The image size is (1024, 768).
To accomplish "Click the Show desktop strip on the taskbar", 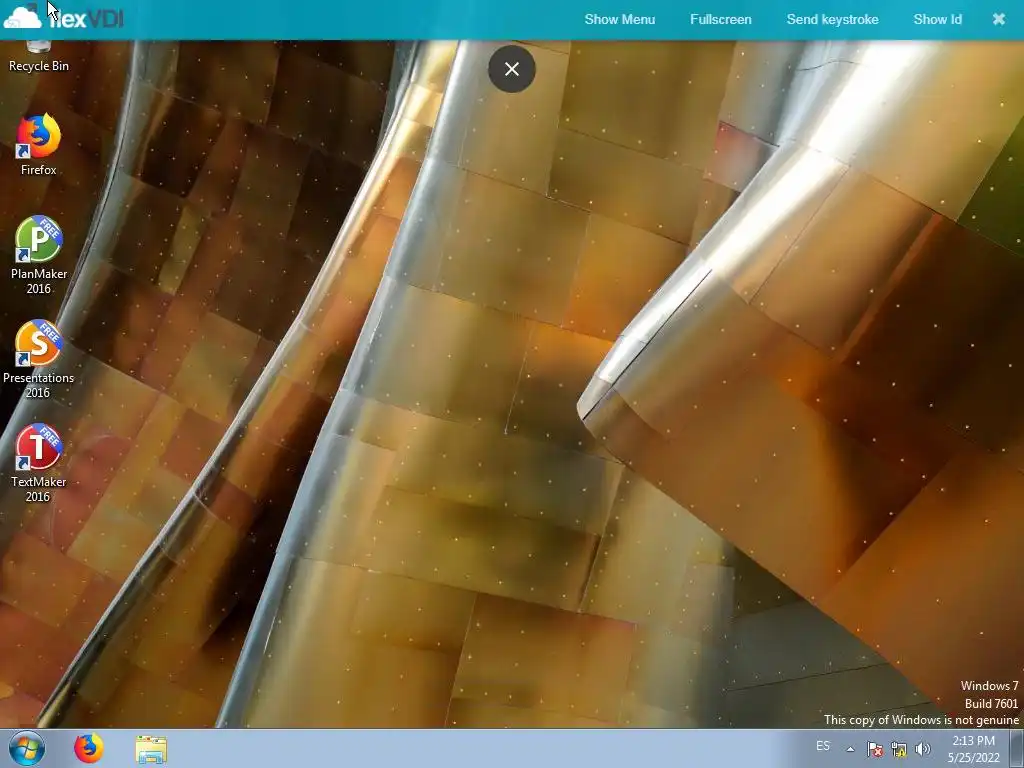I will 1017,748.
